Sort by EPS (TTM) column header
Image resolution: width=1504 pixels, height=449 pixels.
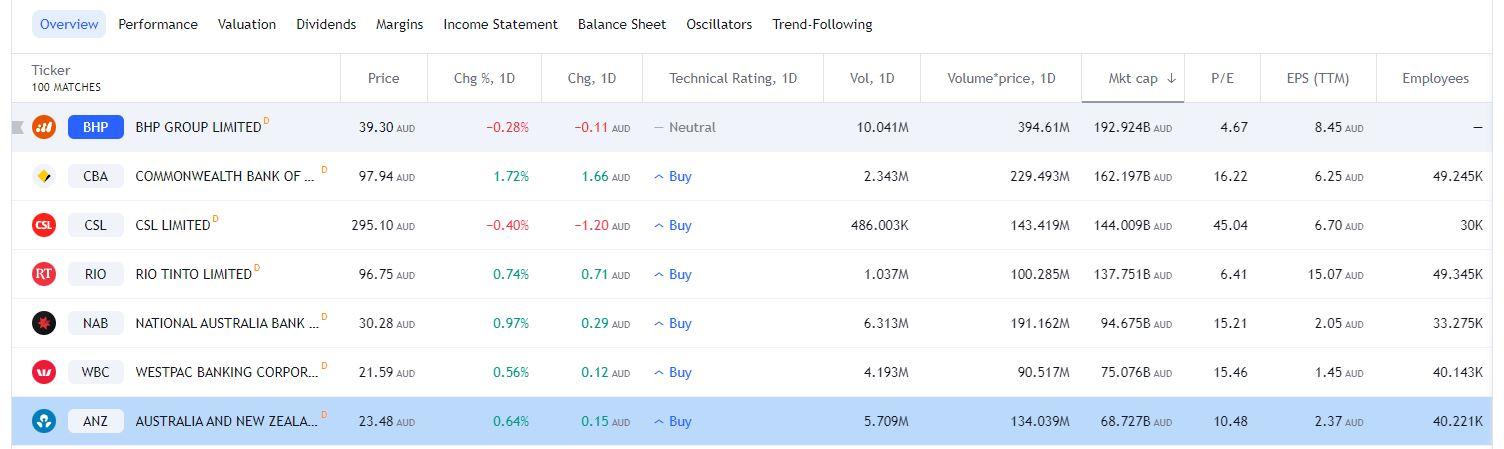[1318, 78]
